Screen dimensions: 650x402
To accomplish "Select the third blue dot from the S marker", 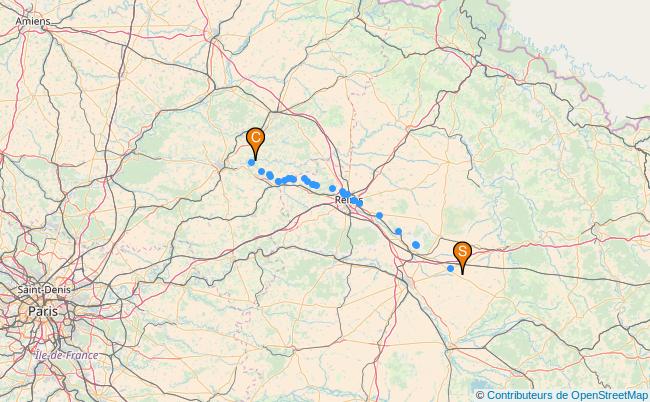I will click(398, 231).
